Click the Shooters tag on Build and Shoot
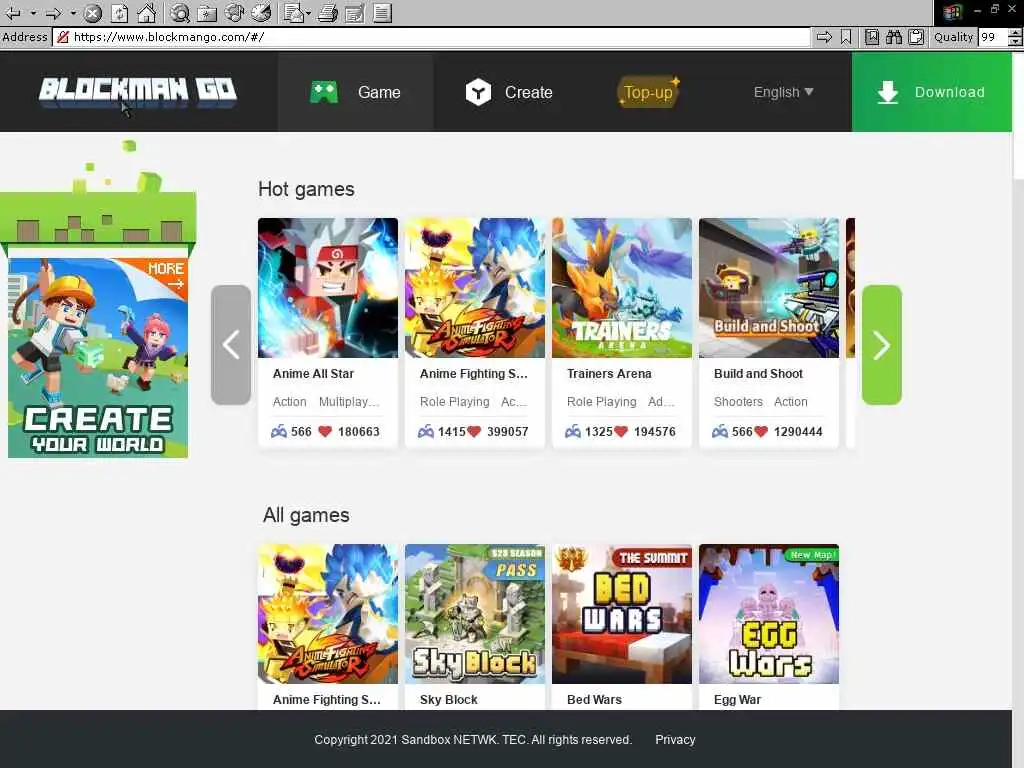Viewport: 1024px width, 768px height. point(738,402)
